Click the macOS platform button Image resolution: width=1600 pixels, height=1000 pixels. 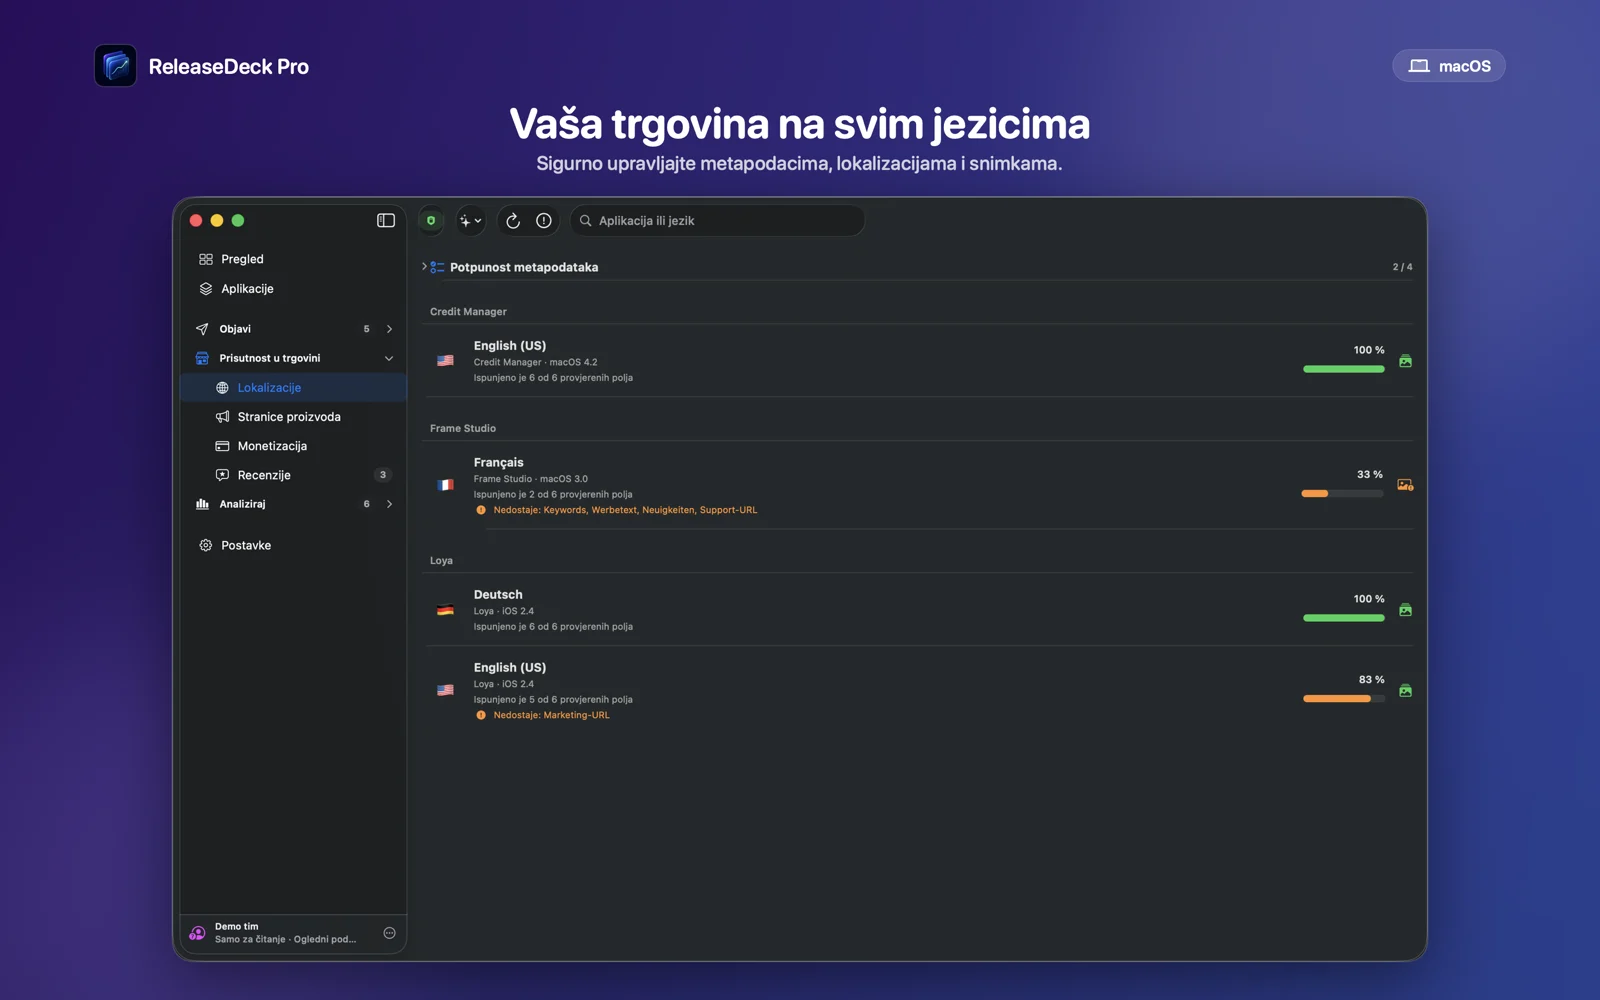click(x=1449, y=66)
